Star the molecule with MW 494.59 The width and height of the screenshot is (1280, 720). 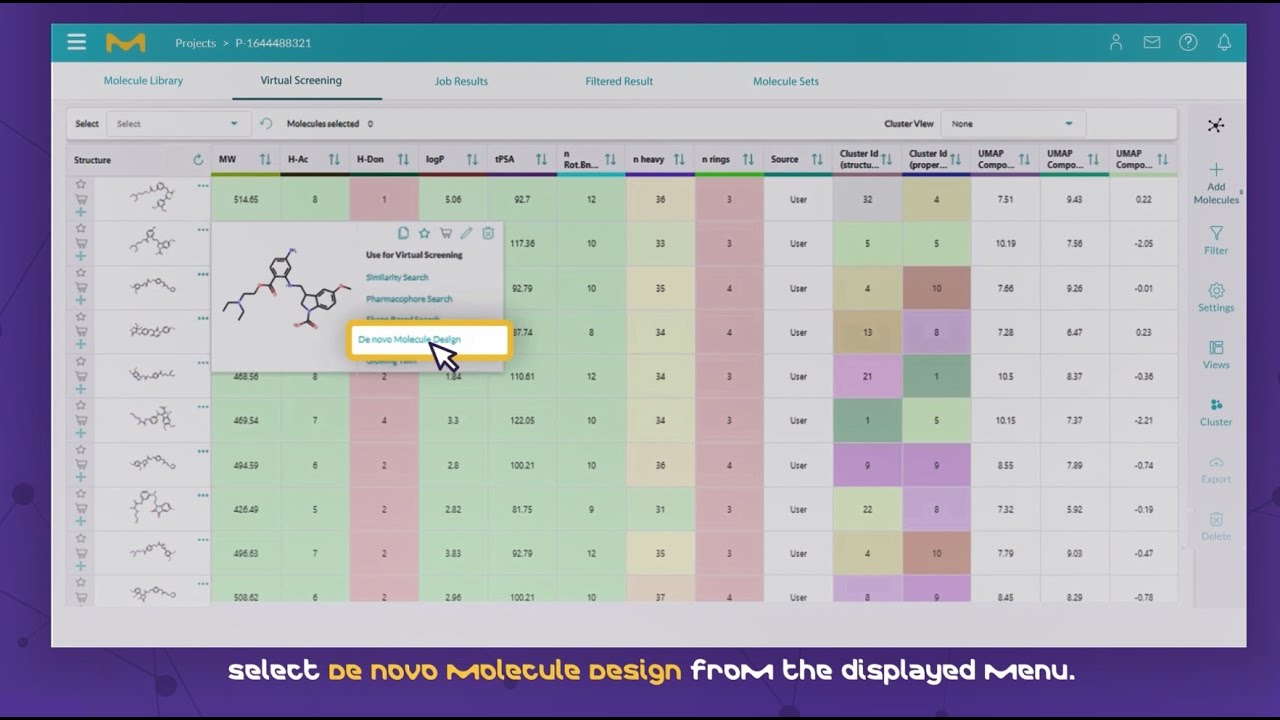[81, 449]
